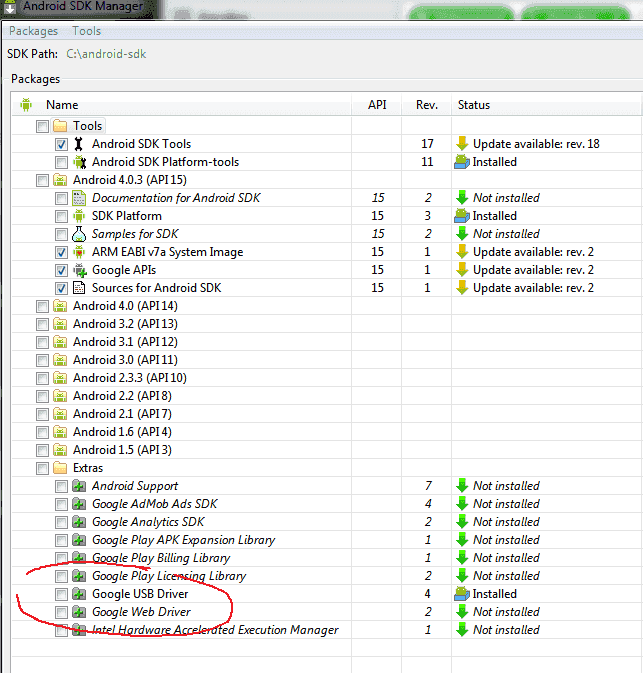The image size is (643, 673).
Task: Sort by the Rev. column header
Action: pyautogui.click(x=427, y=105)
